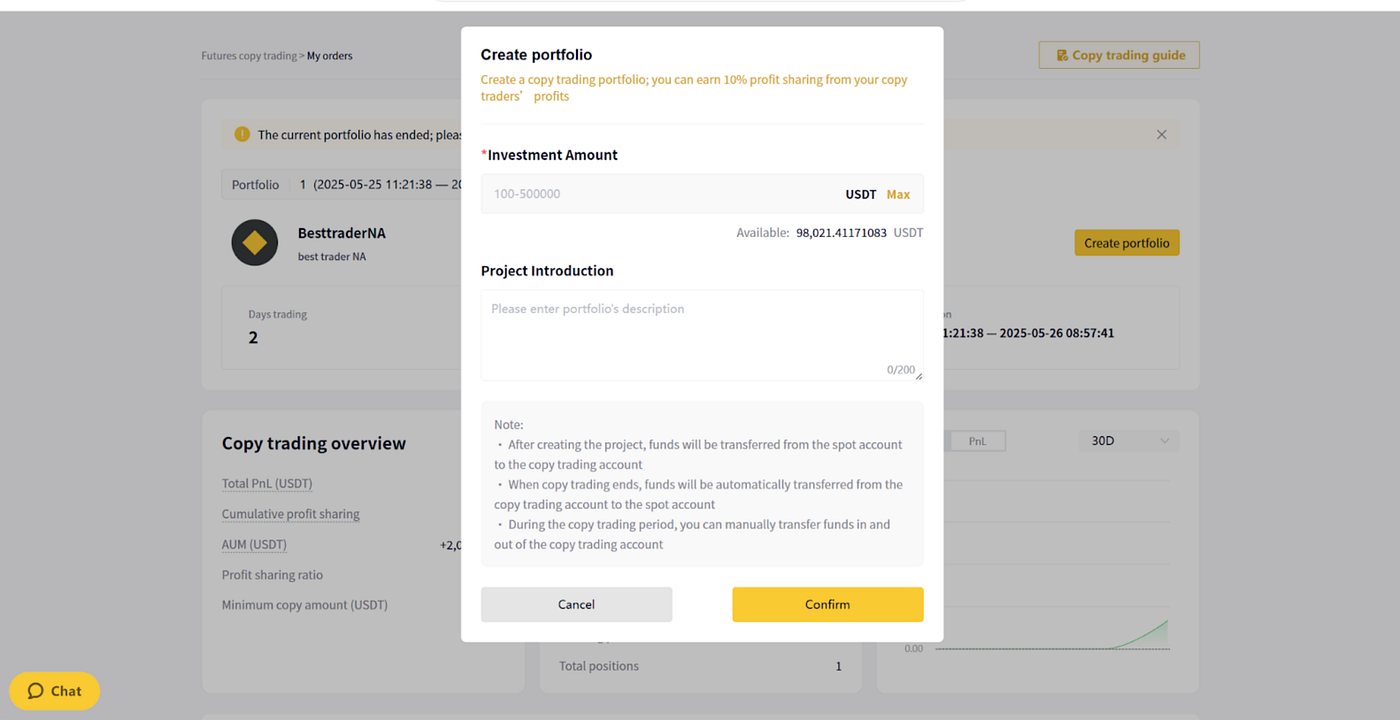The width and height of the screenshot is (1400, 720).
Task: Click Cumulative profit sharing label
Action: tap(291, 514)
